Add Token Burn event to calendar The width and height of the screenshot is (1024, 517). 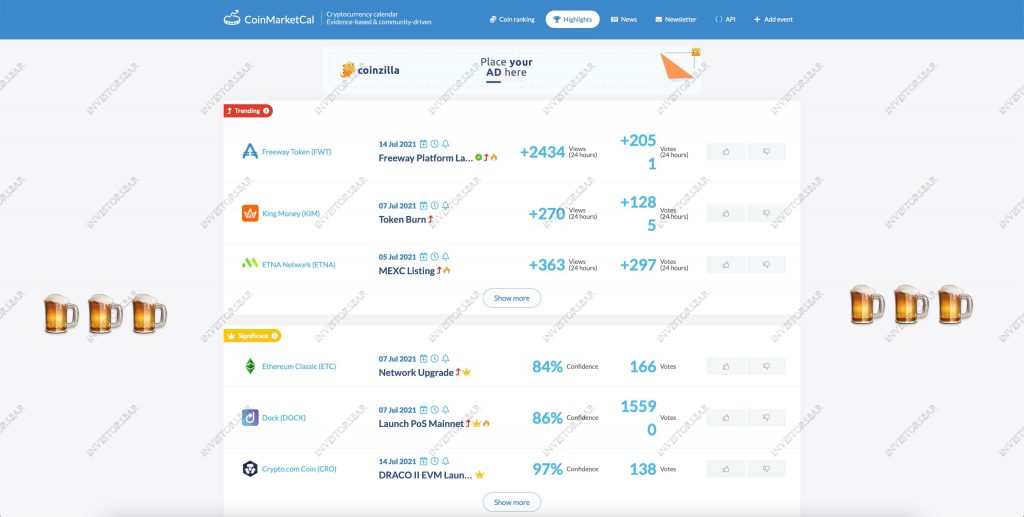[423, 206]
